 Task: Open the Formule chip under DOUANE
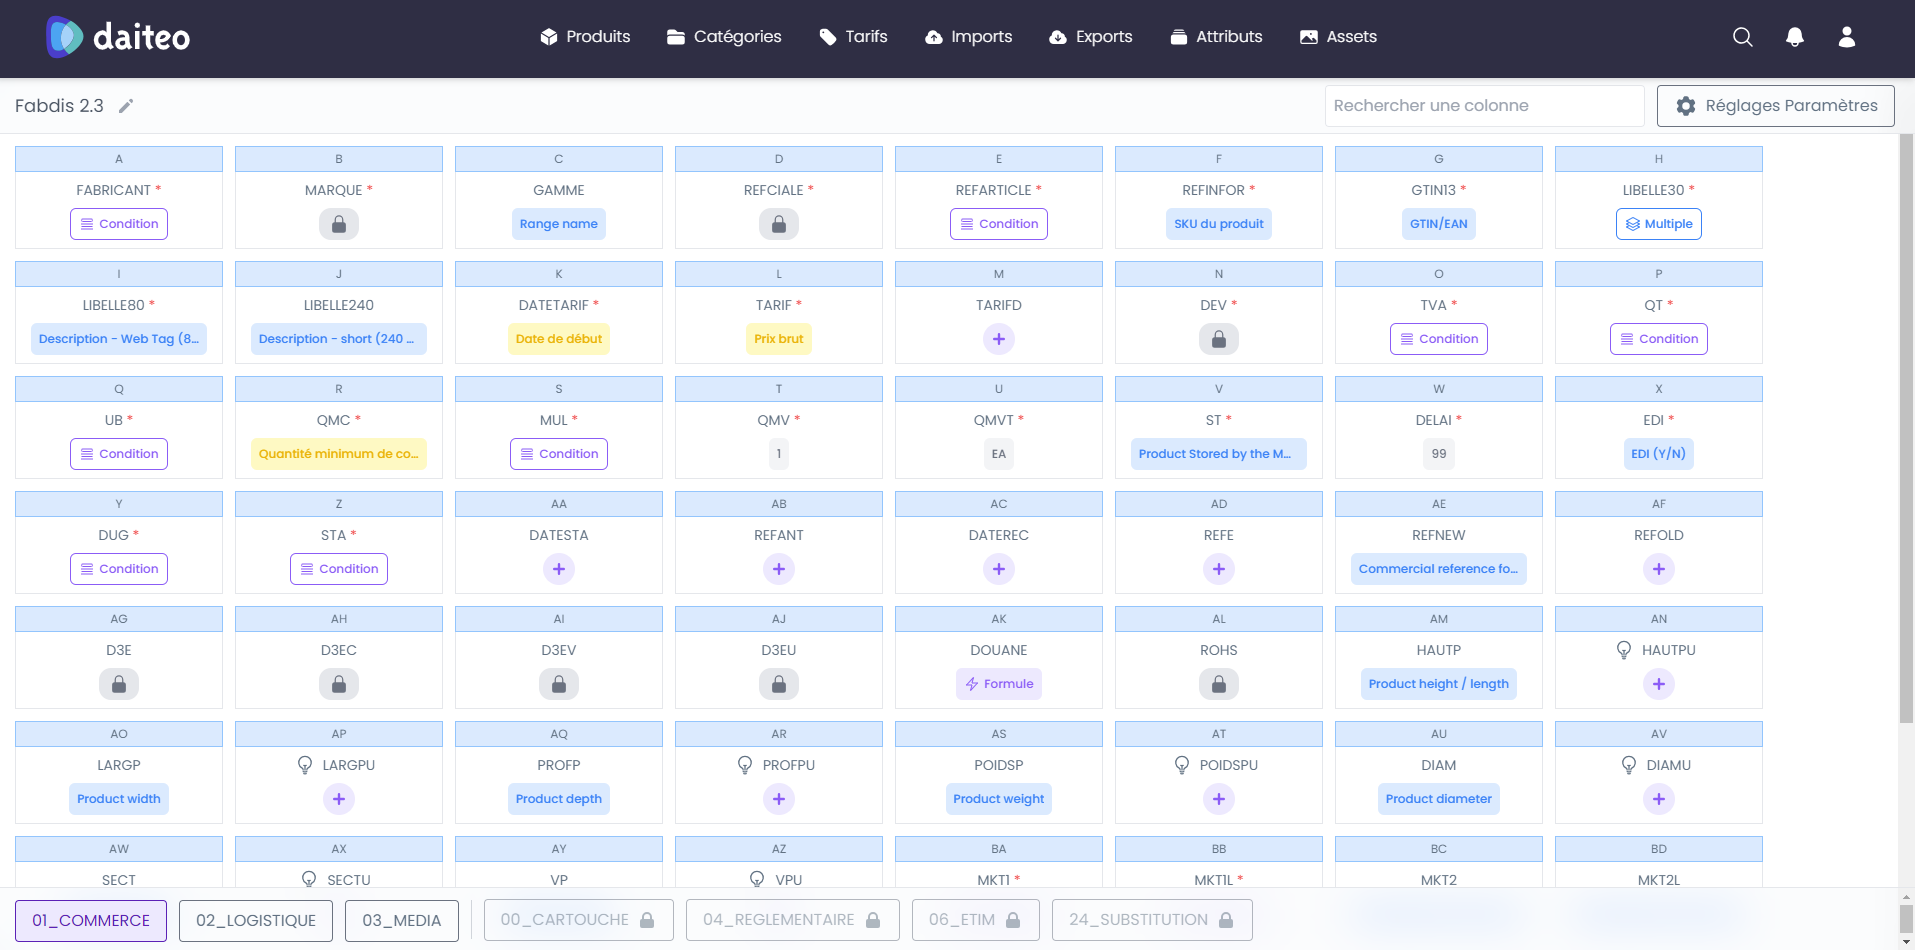998,684
